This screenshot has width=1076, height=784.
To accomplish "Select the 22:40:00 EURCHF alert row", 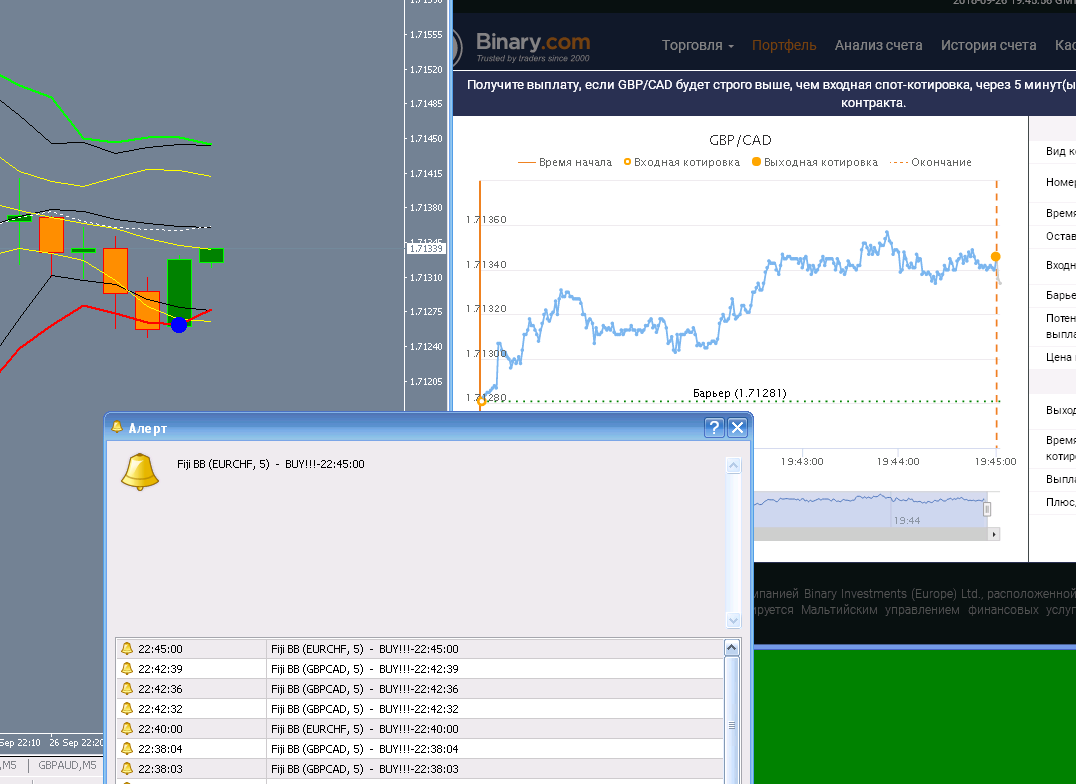I will point(420,728).
